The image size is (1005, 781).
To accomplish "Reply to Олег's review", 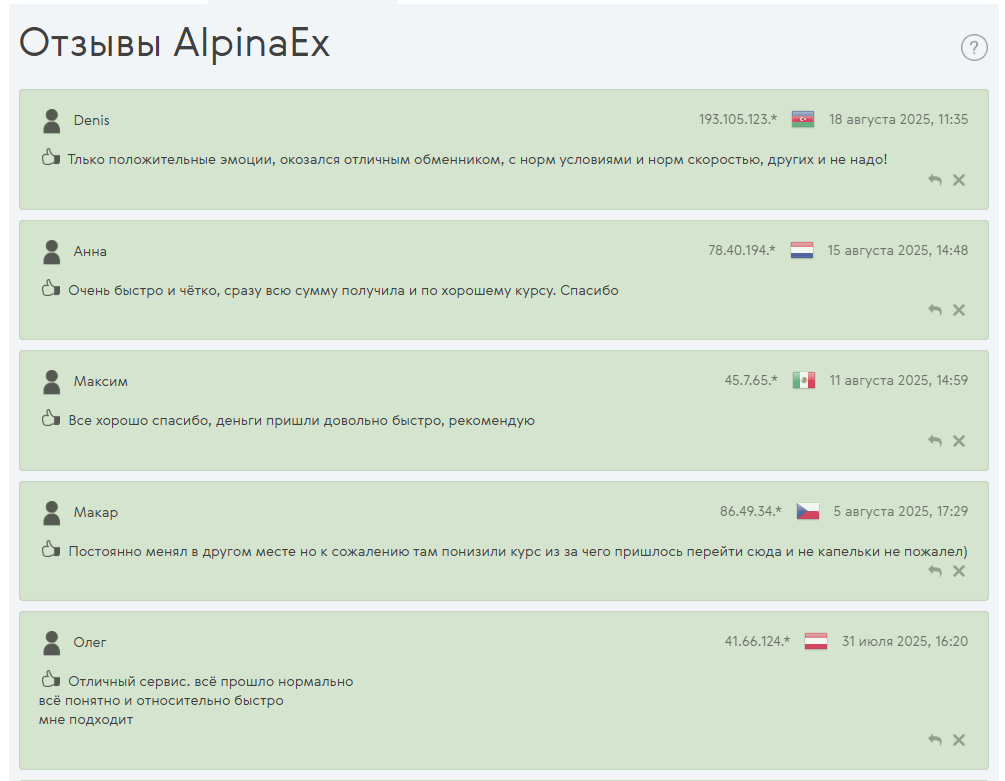I will tap(935, 740).
